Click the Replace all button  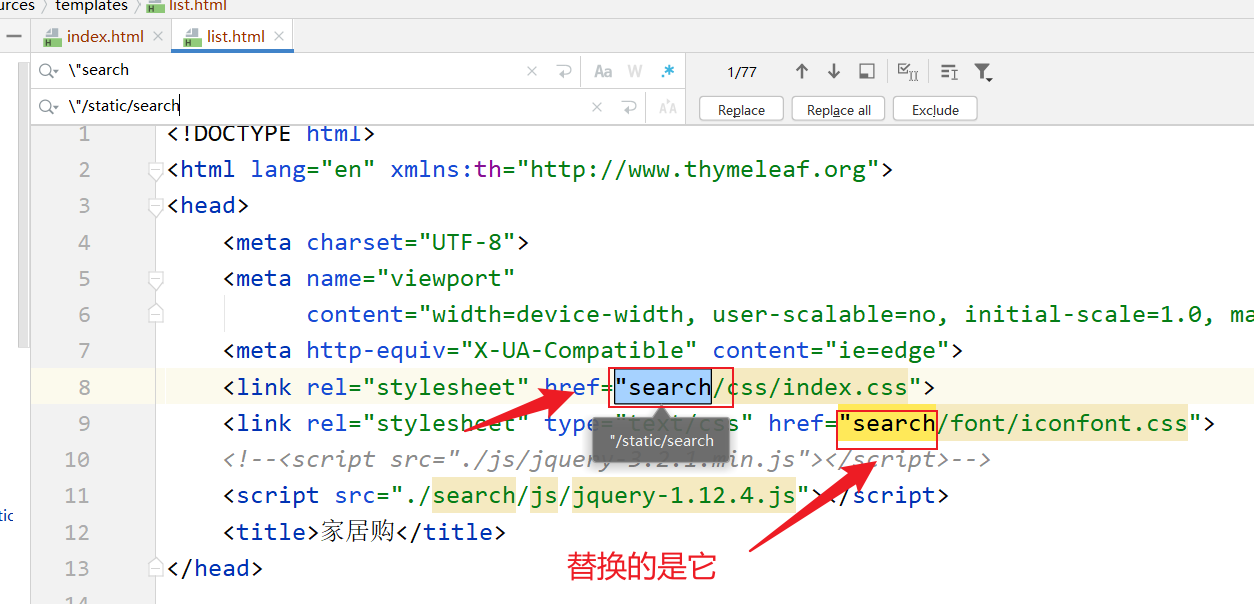pos(839,110)
